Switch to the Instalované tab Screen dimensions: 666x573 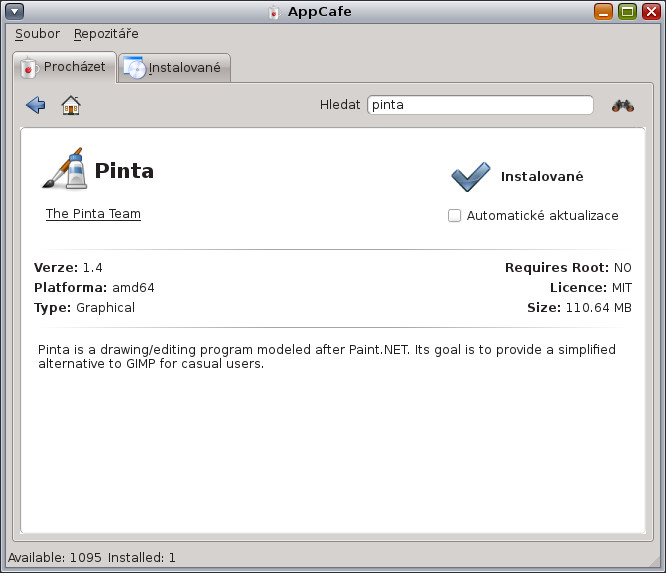[175, 68]
